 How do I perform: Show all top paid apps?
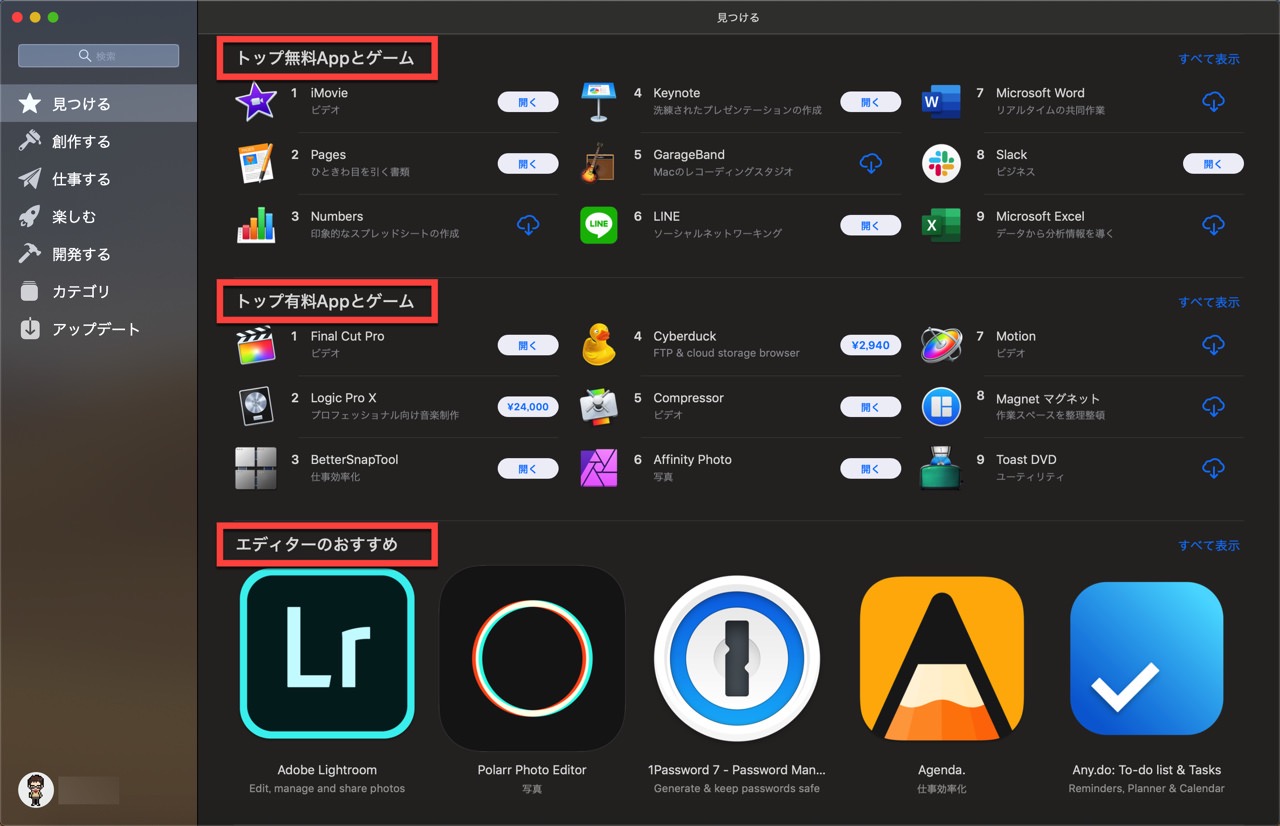(1208, 302)
